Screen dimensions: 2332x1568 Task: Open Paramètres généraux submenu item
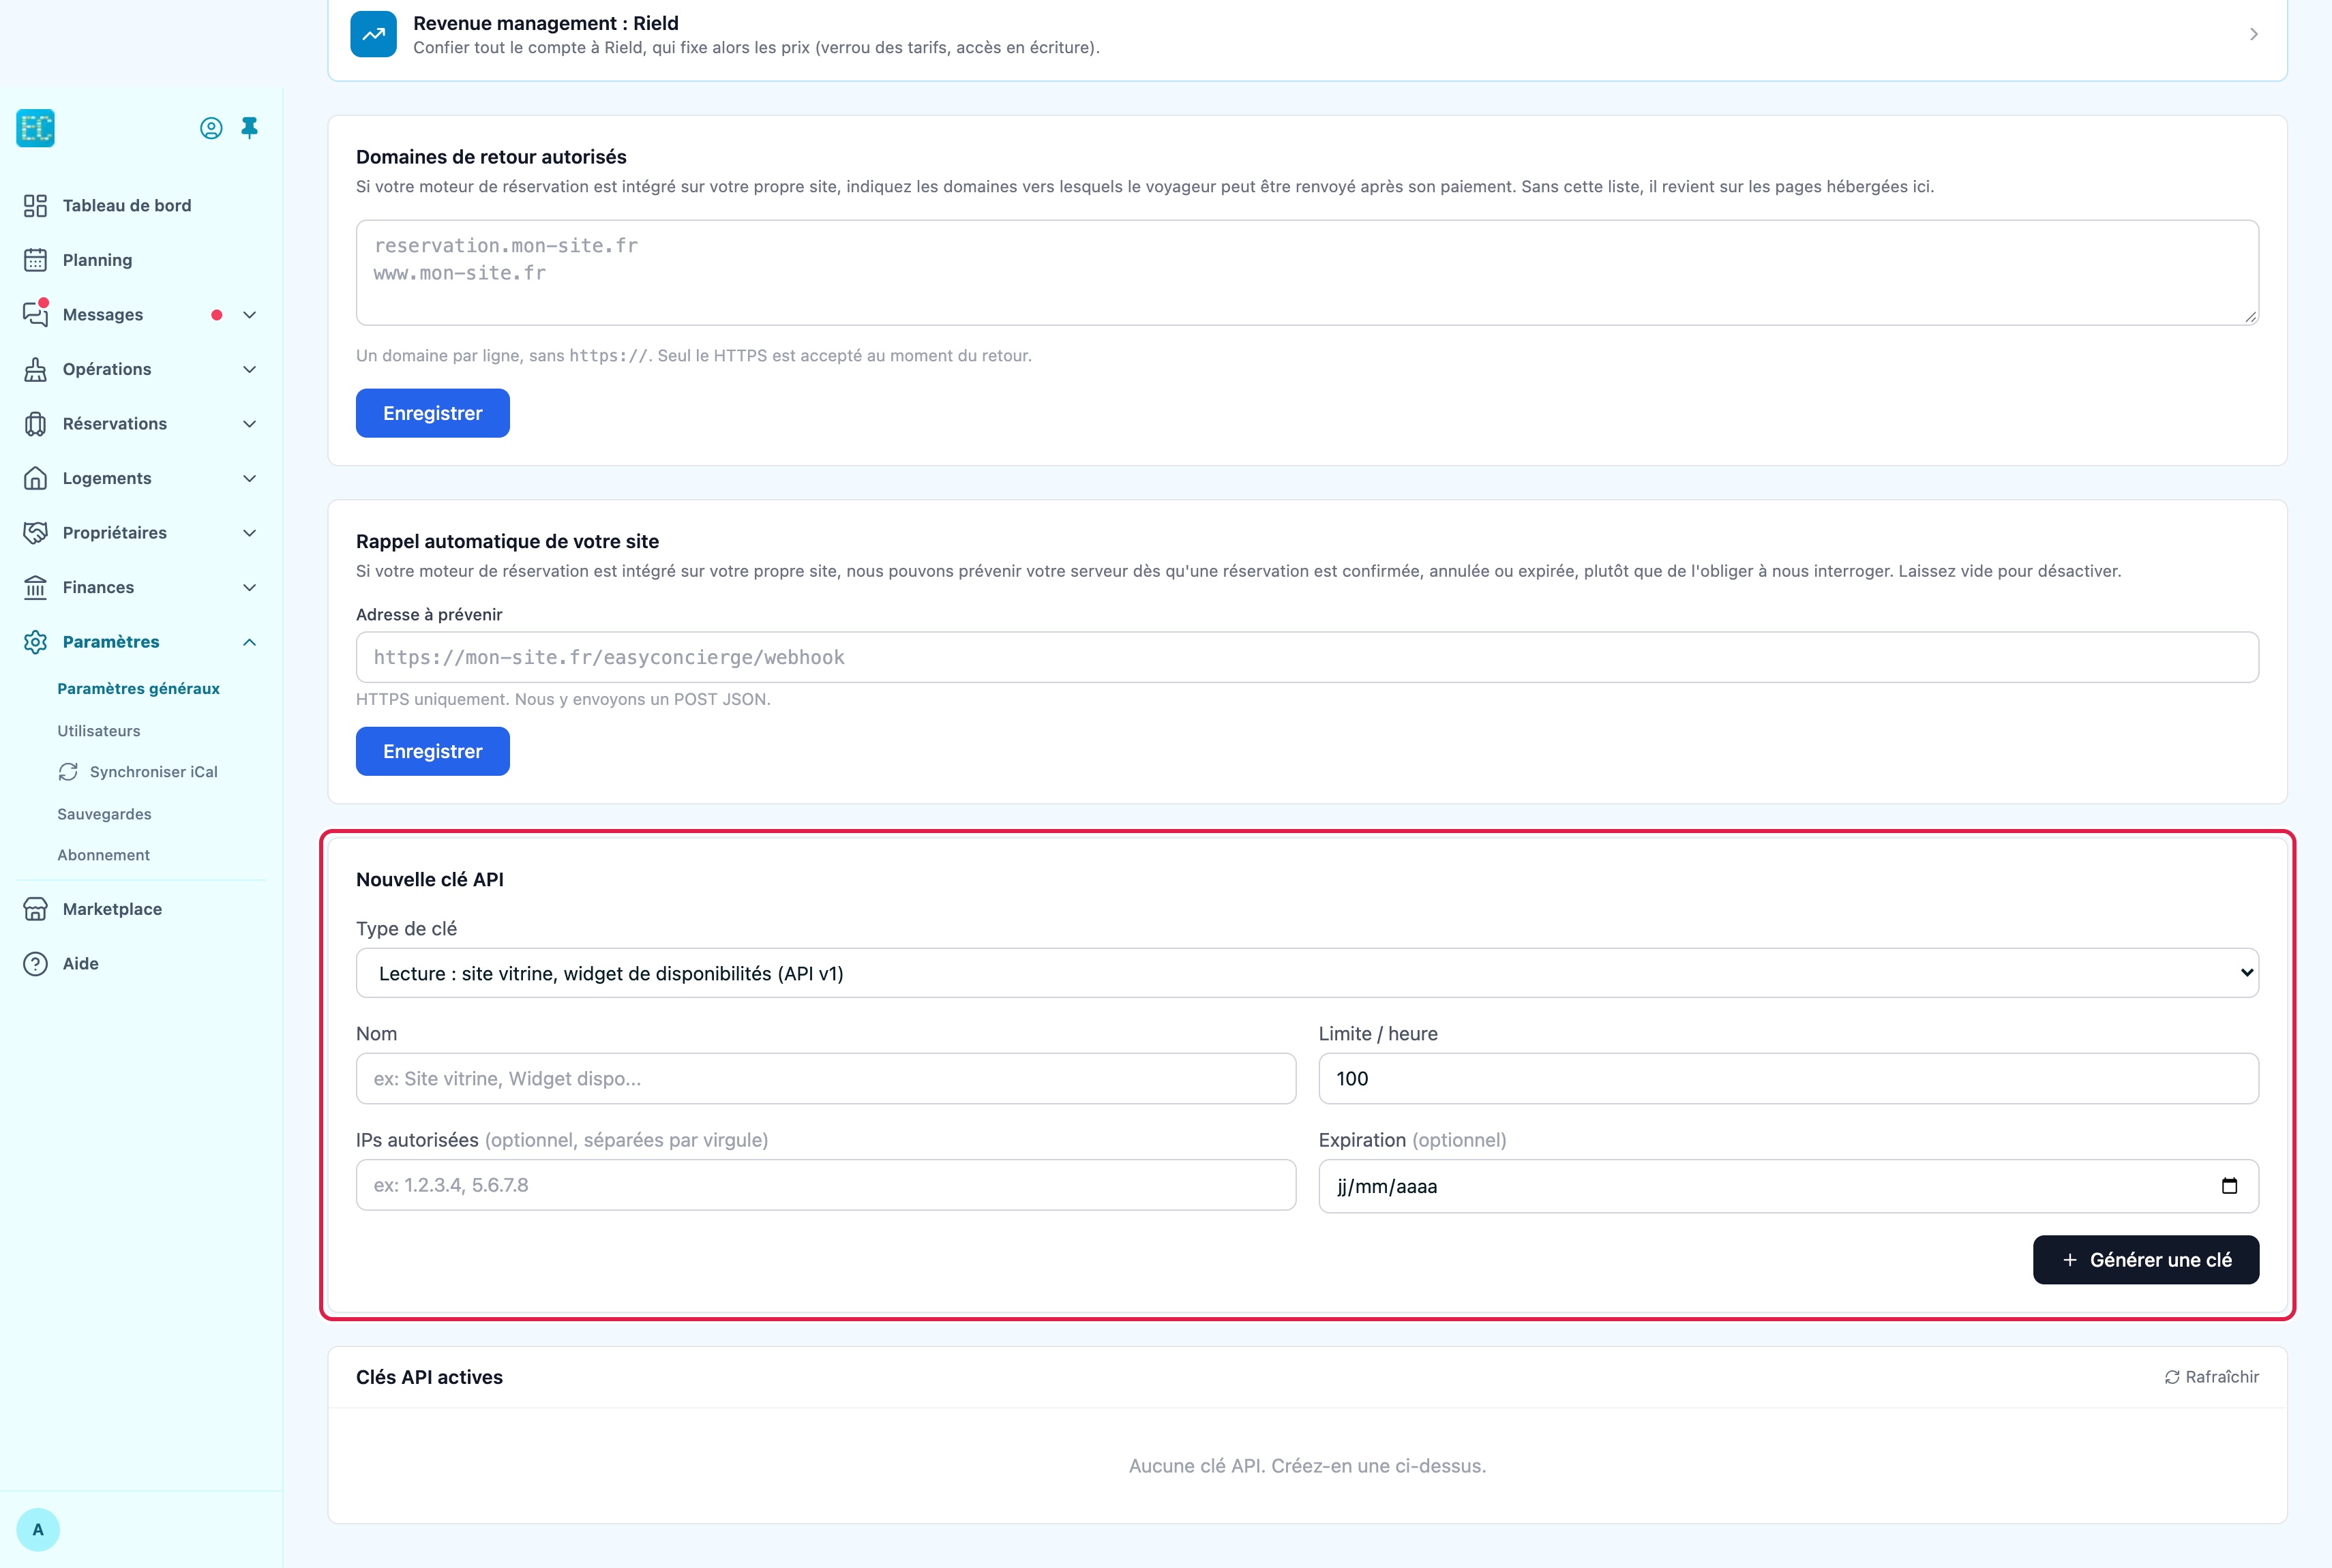pos(138,689)
